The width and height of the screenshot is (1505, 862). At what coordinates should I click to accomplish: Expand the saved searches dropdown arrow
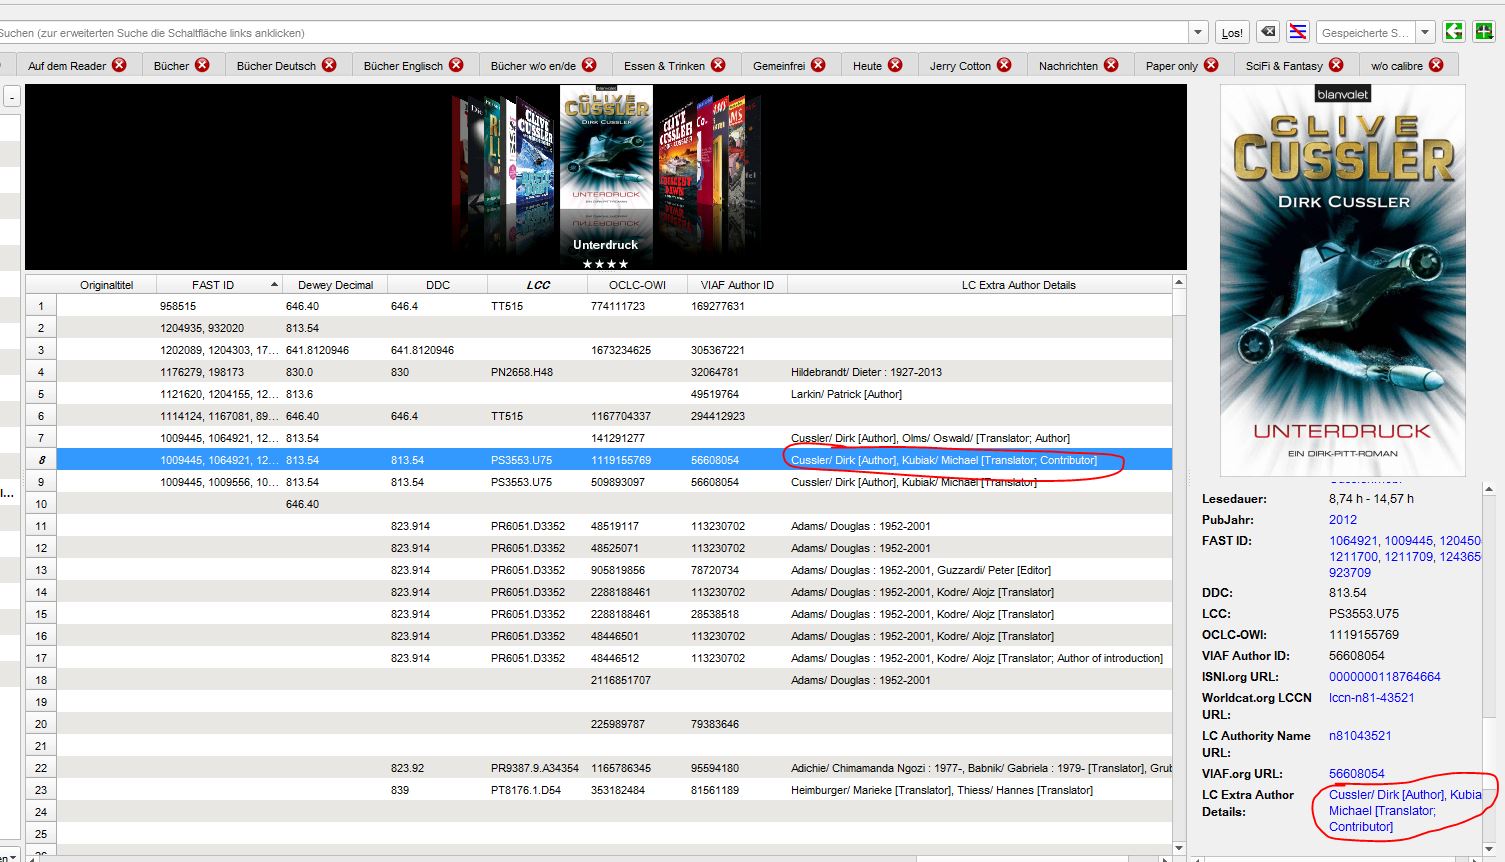[1426, 32]
